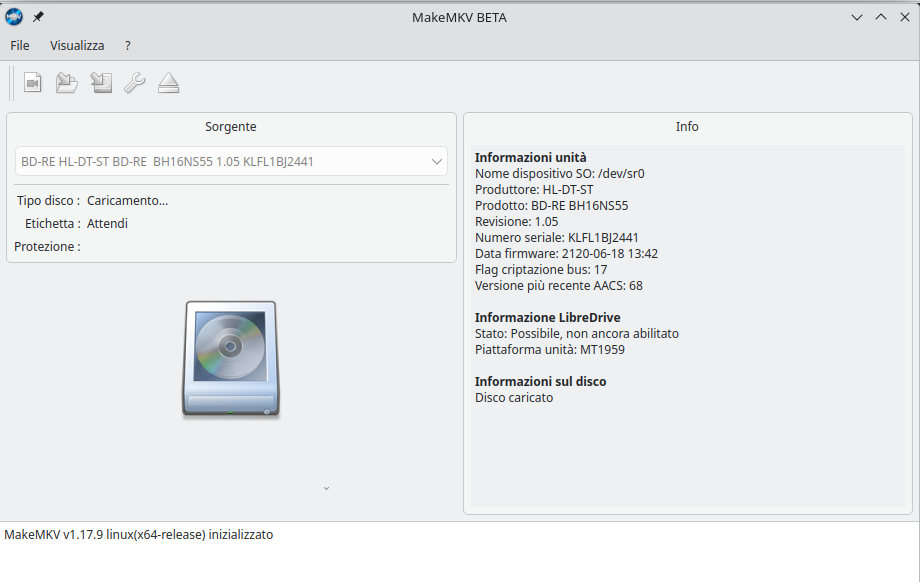
Task: Click the MakeMKV application logo in the title bar
Action: [14, 17]
